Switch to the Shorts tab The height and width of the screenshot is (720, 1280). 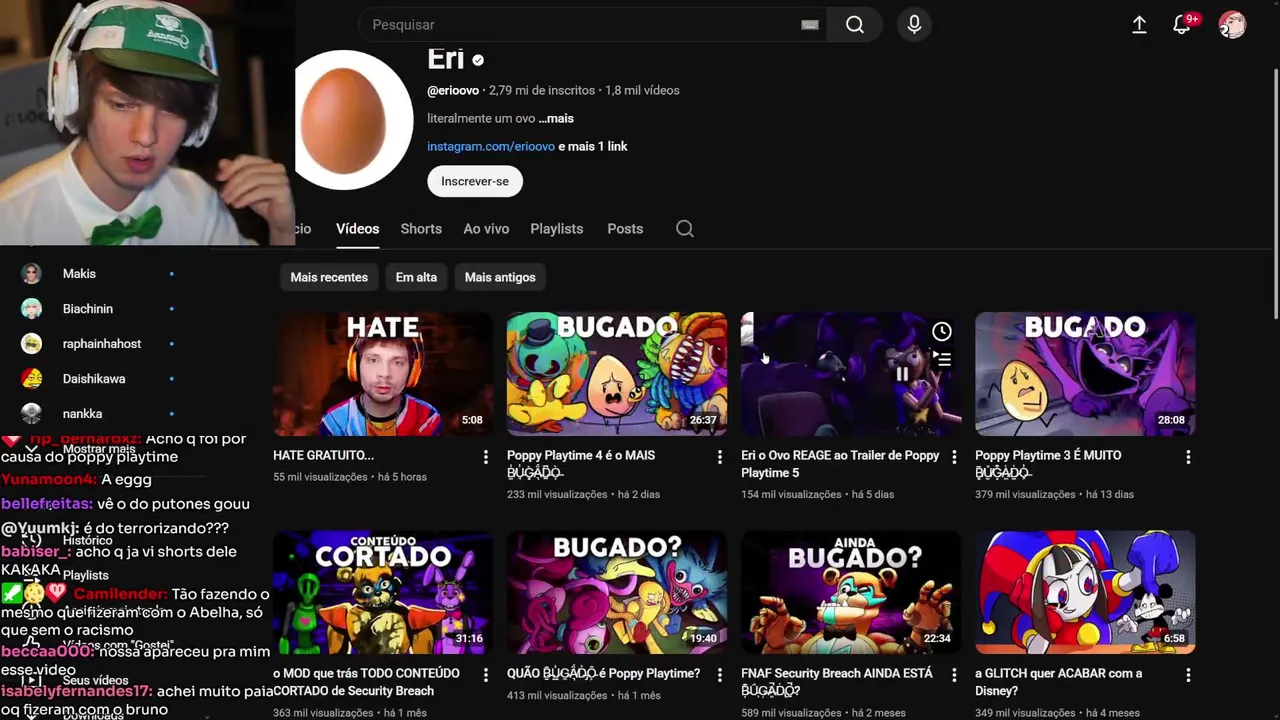421,229
